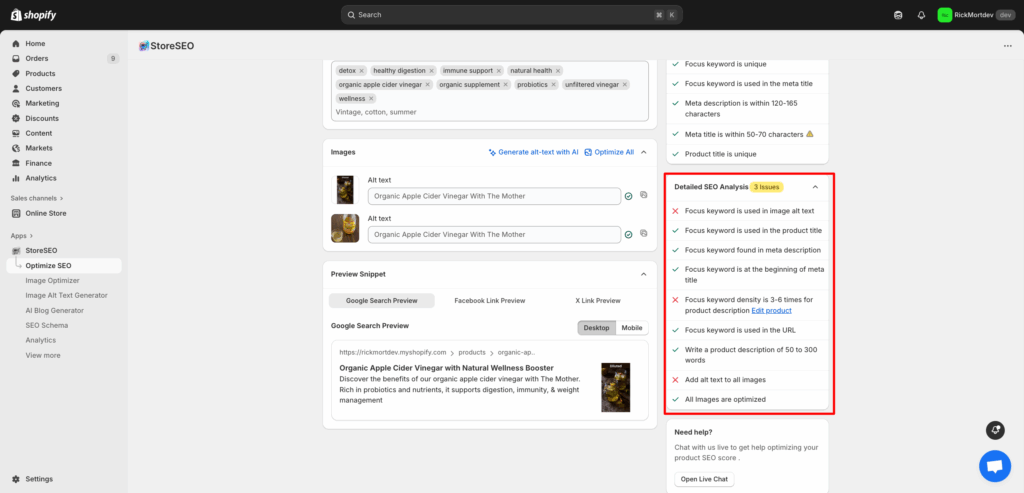The width and height of the screenshot is (1024, 493).
Task: Open the notifications bell in top bar
Action: coord(921,15)
